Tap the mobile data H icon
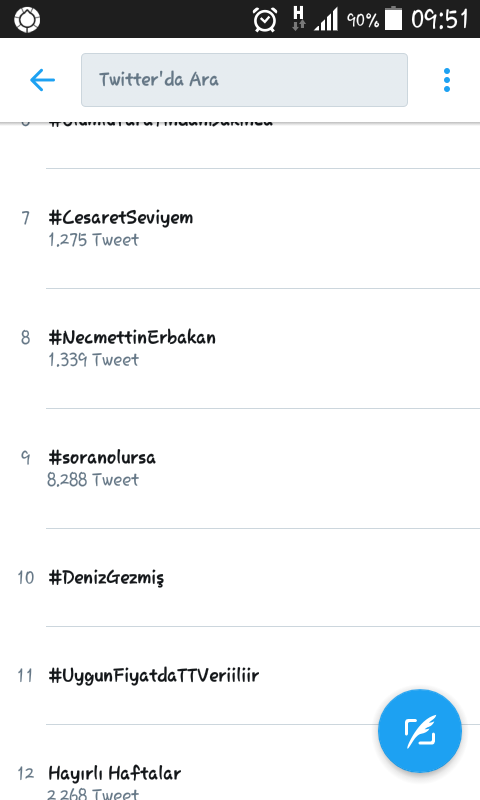The height and width of the screenshot is (800, 480). coord(298,19)
